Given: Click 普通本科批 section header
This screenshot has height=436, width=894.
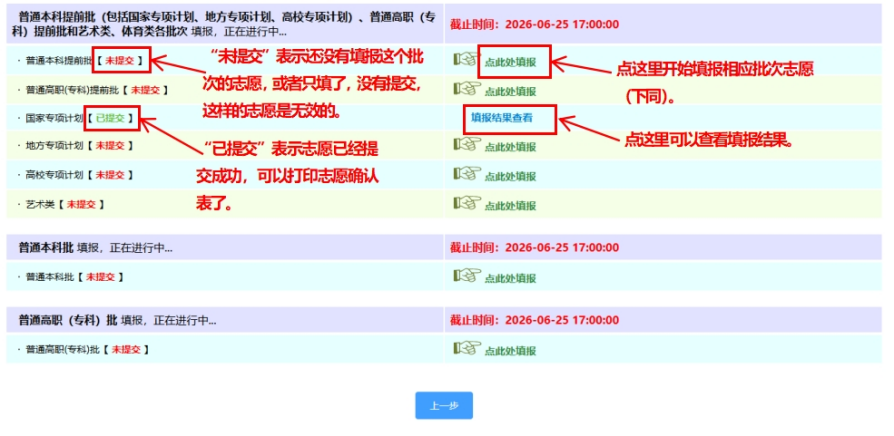Looking at the screenshot, I should [46, 247].
